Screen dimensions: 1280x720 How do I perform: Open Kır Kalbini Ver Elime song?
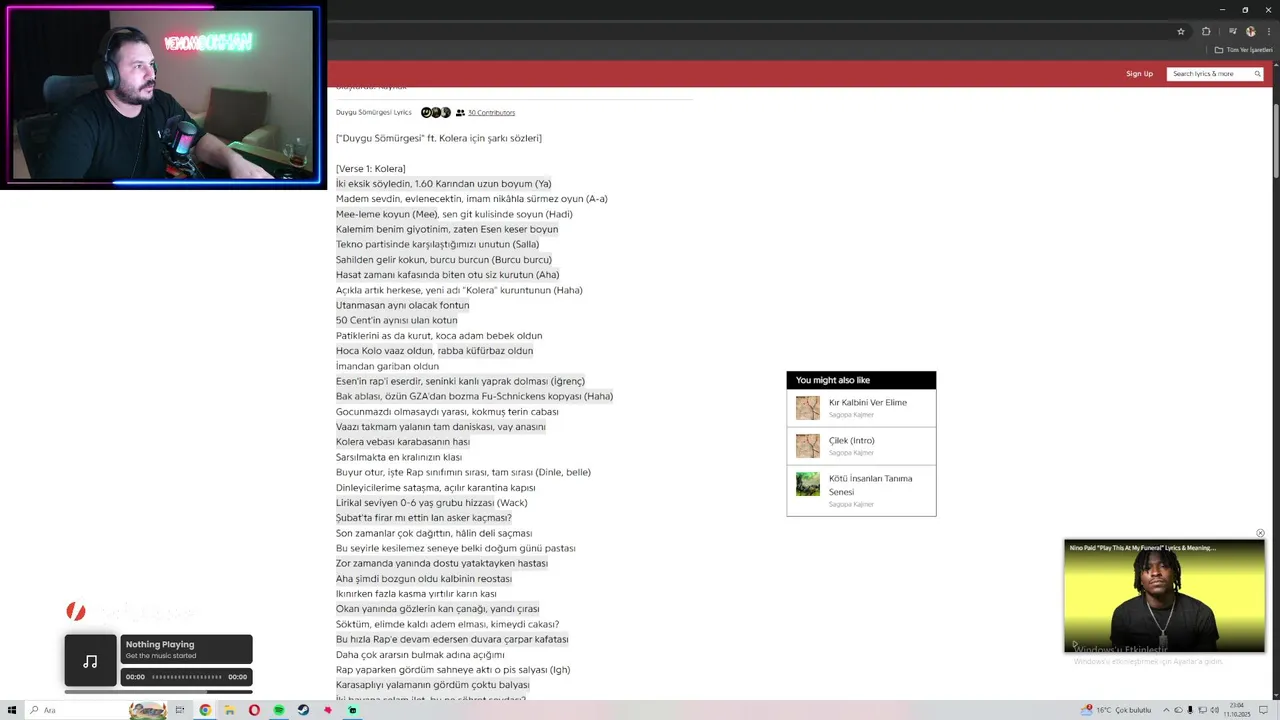tap(867, 403)
